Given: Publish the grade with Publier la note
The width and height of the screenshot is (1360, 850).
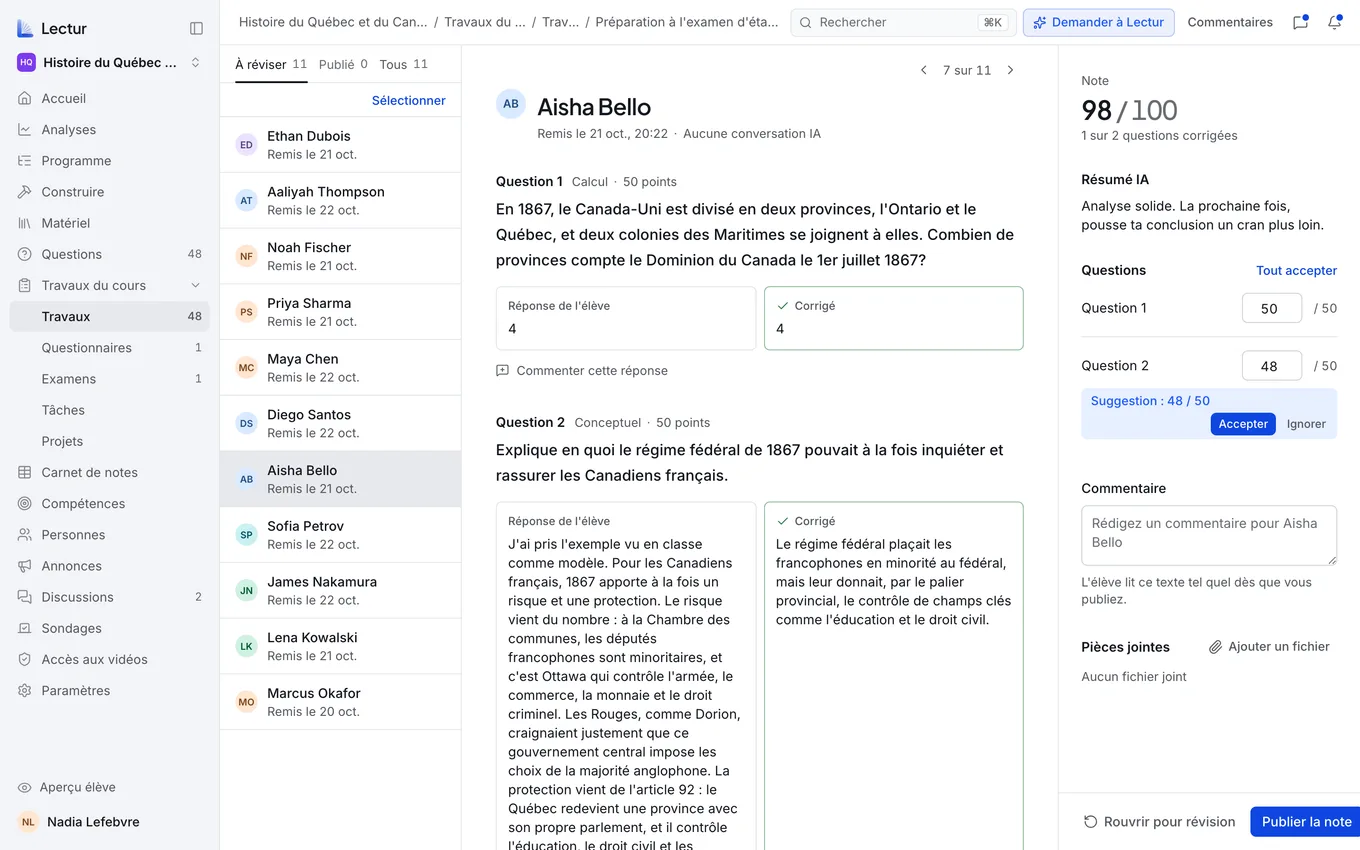Looking at the screenshot, I should click(1305, 821).
